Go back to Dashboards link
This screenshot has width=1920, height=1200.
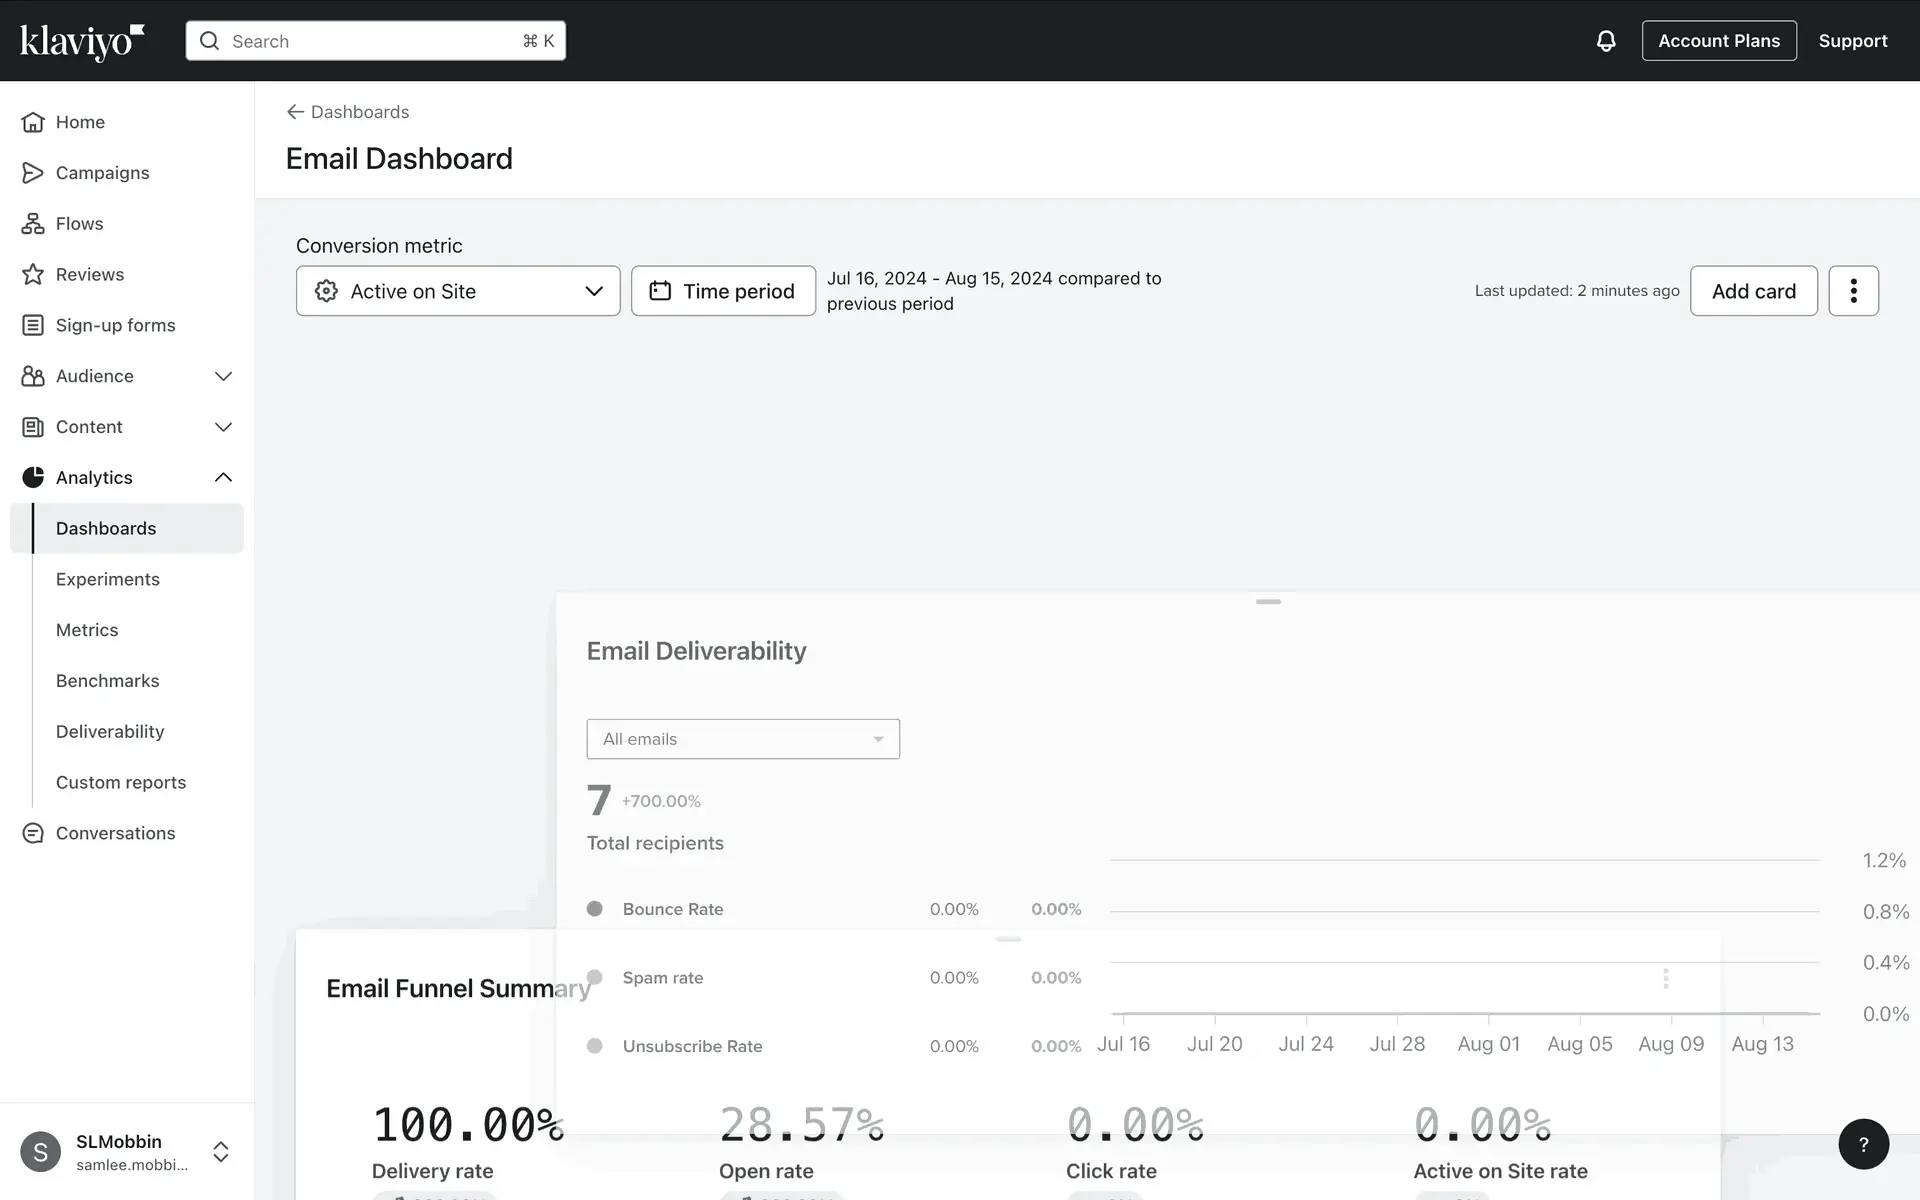pyautogui.click(x=348, y=112)
